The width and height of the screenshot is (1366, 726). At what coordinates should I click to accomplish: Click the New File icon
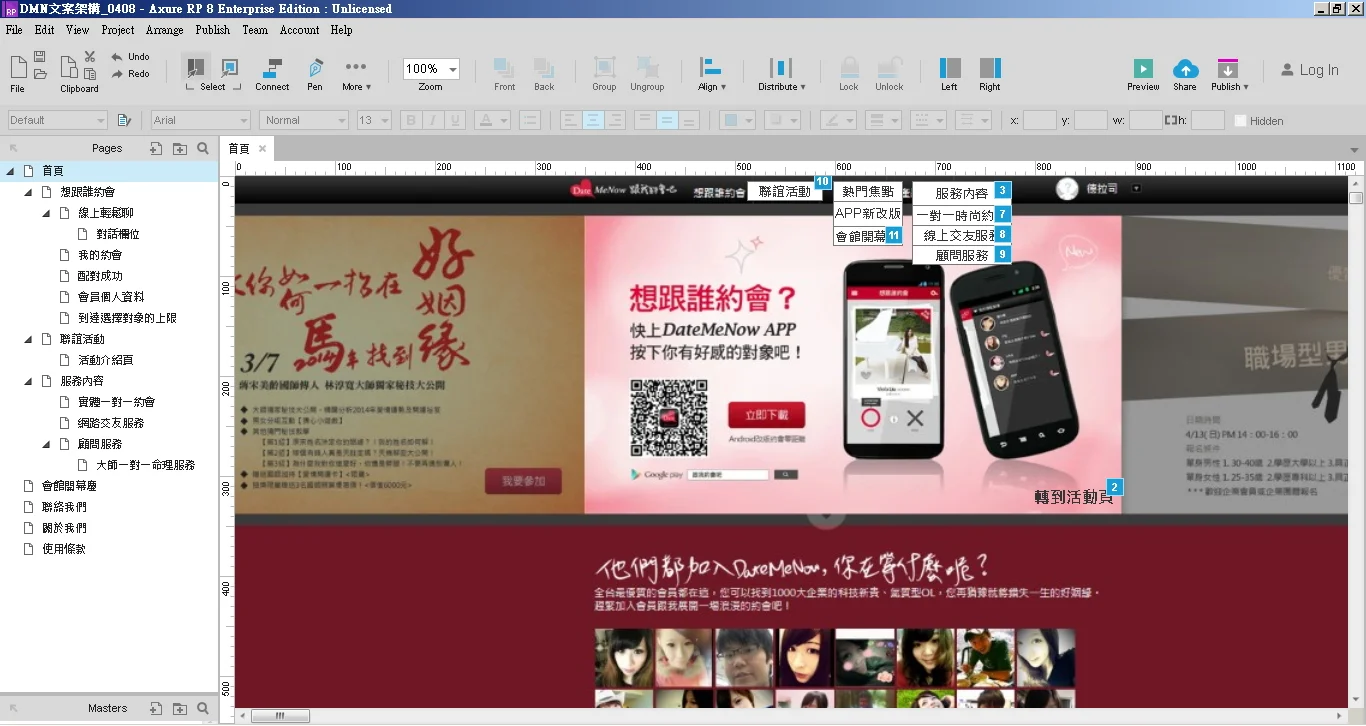[18, 67]
